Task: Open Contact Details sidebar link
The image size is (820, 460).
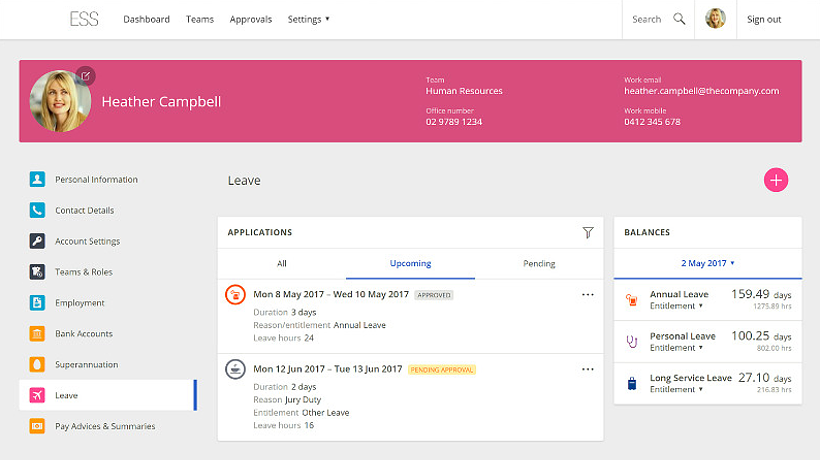Action: tap(85, 210)
